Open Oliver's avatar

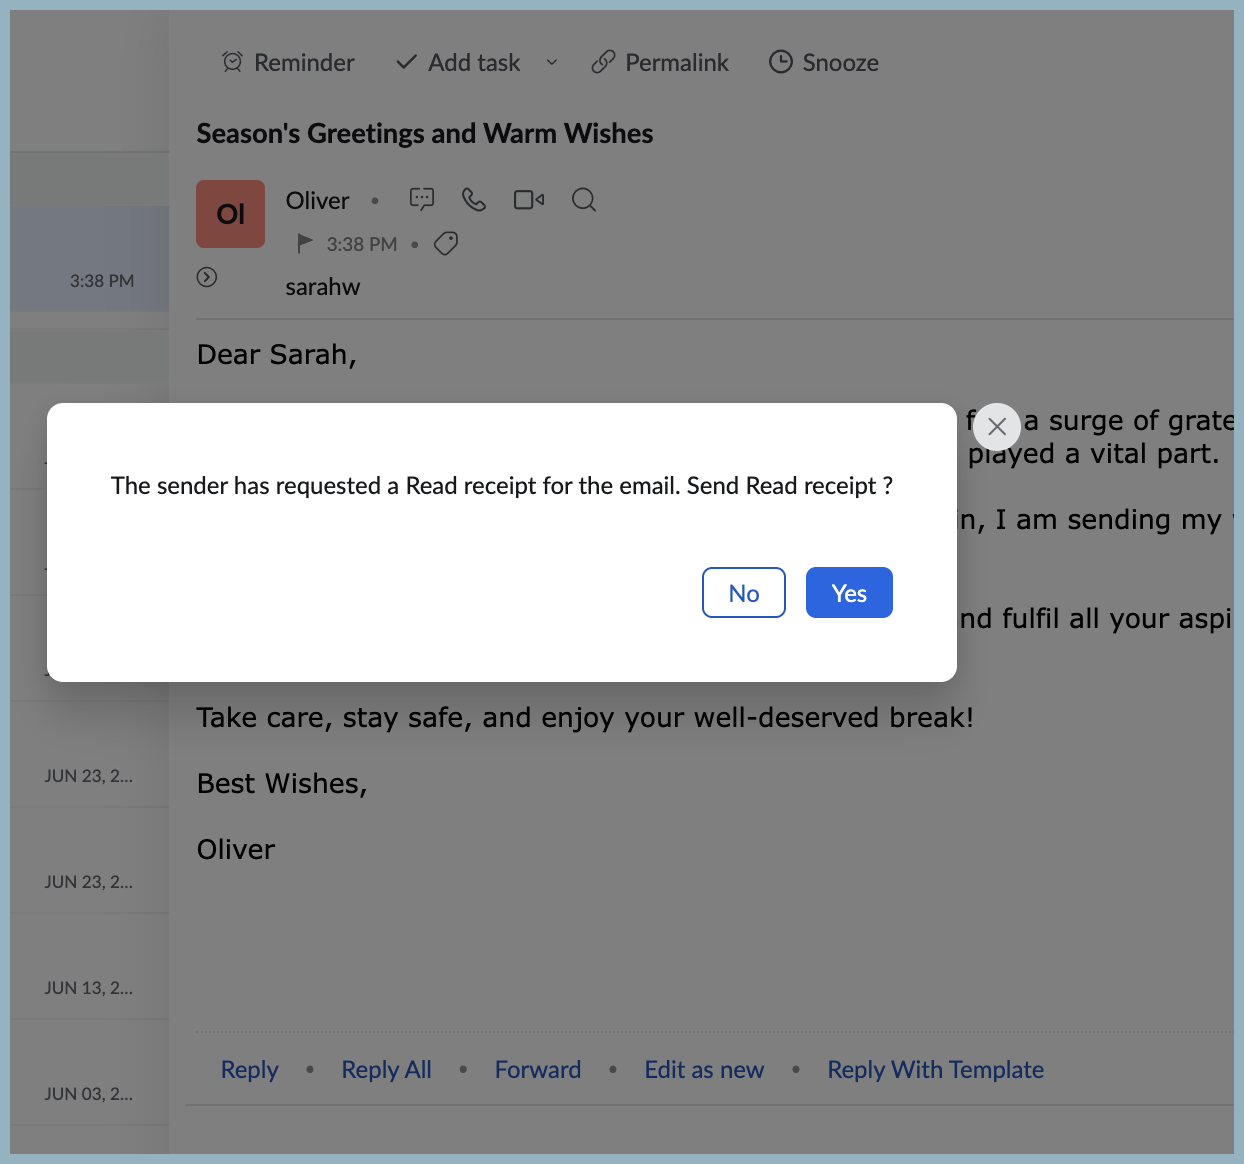tap(230, 213)
